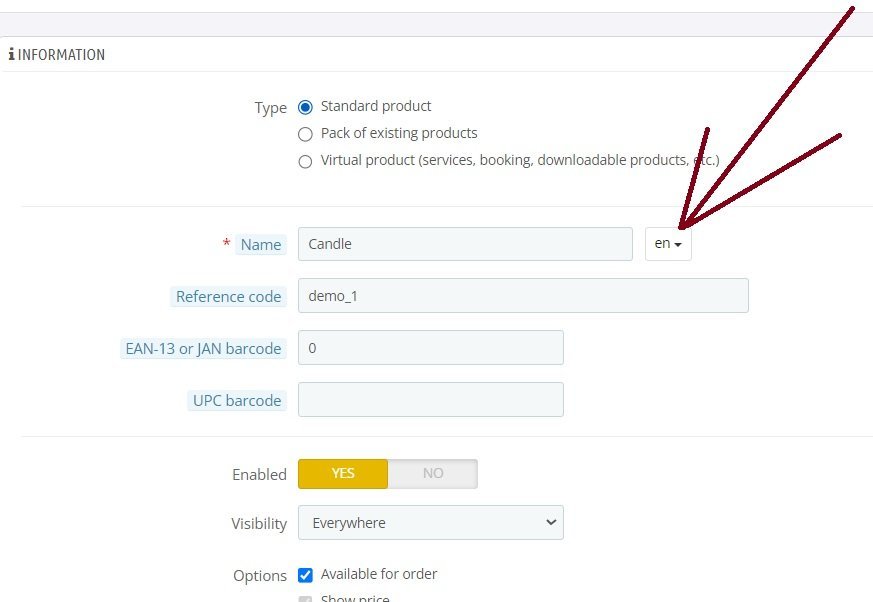
Task: Expand the Visibility dropdown showing Everywhere
Action: 431,522
